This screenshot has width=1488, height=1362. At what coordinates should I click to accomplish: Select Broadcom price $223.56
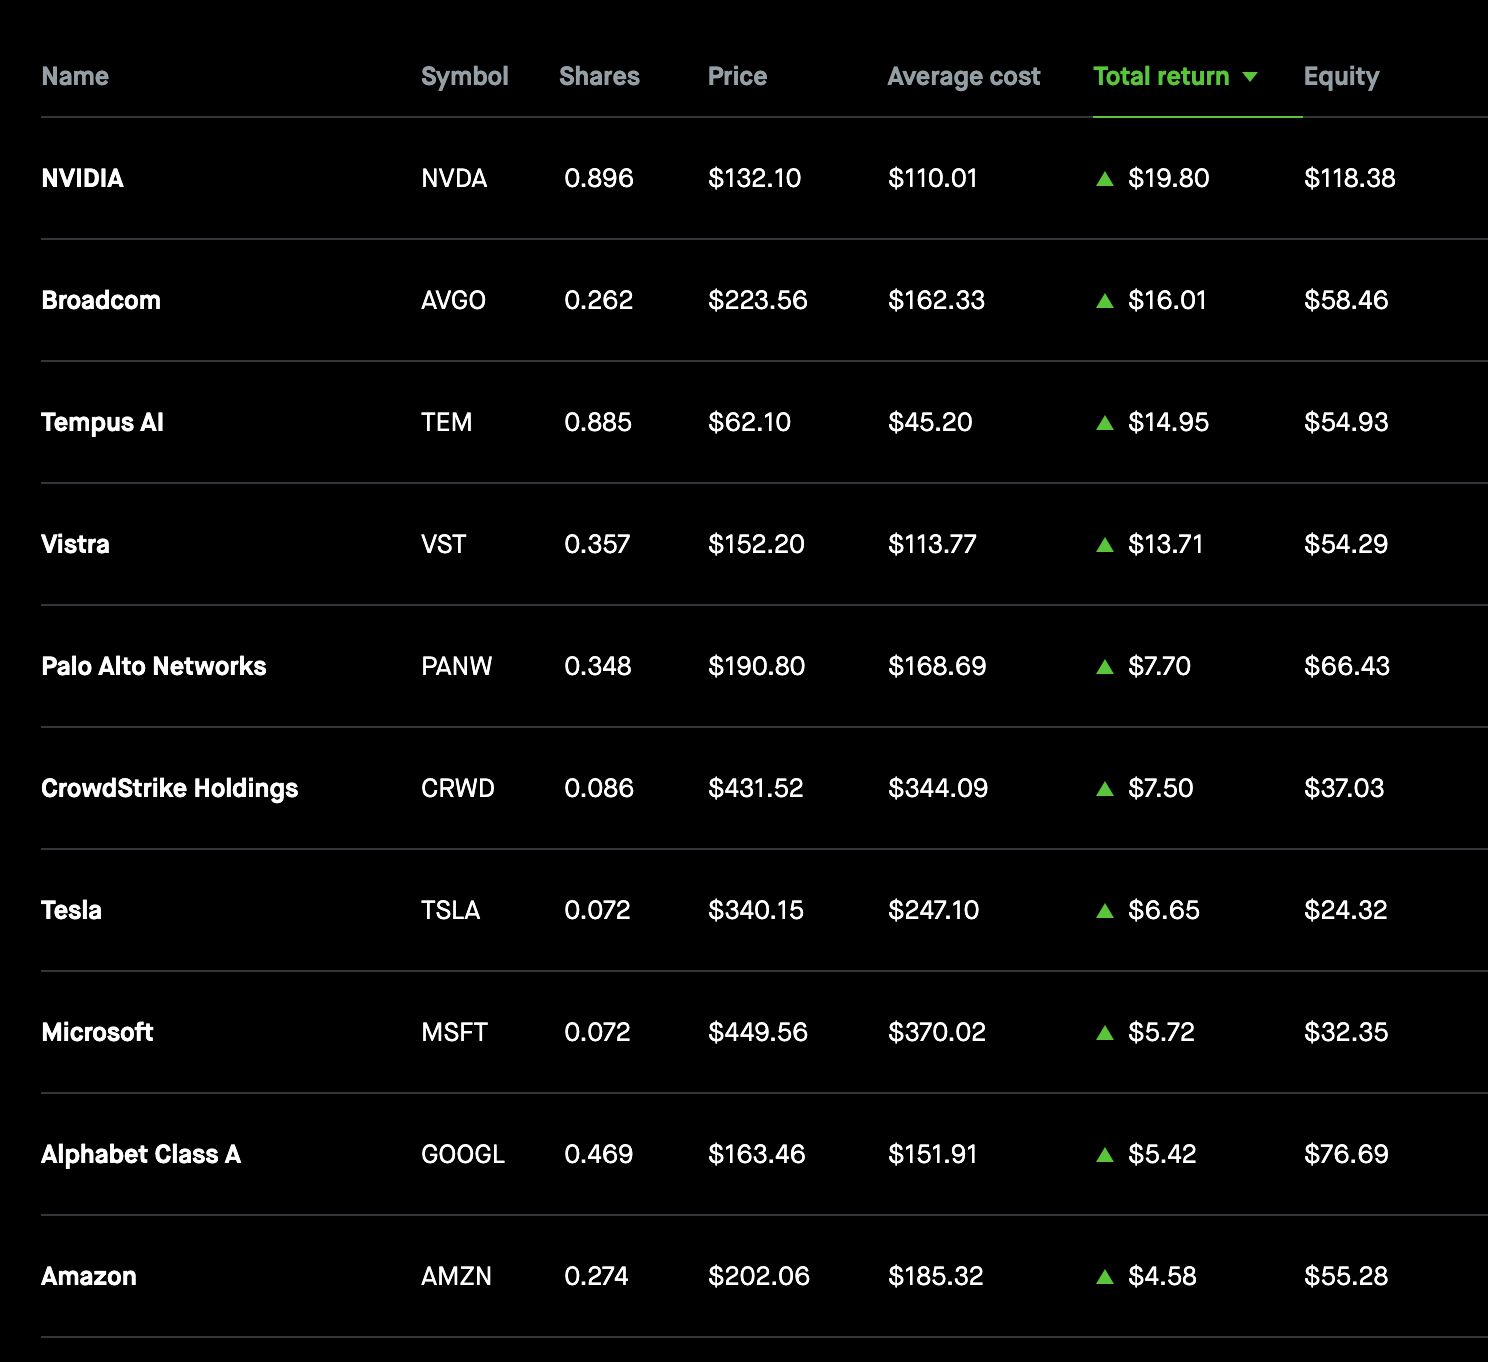758,300
